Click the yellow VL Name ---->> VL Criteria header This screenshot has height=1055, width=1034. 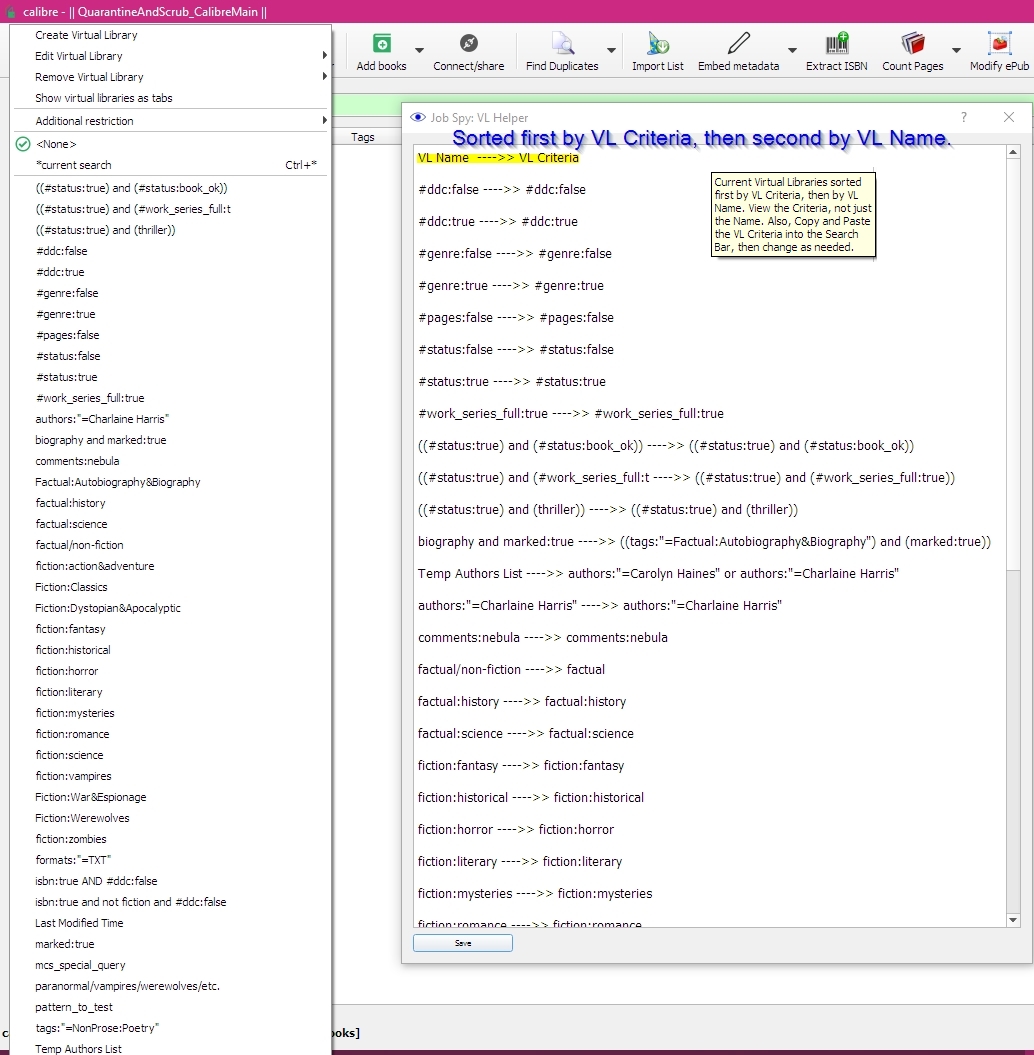(x=498, y=157)
